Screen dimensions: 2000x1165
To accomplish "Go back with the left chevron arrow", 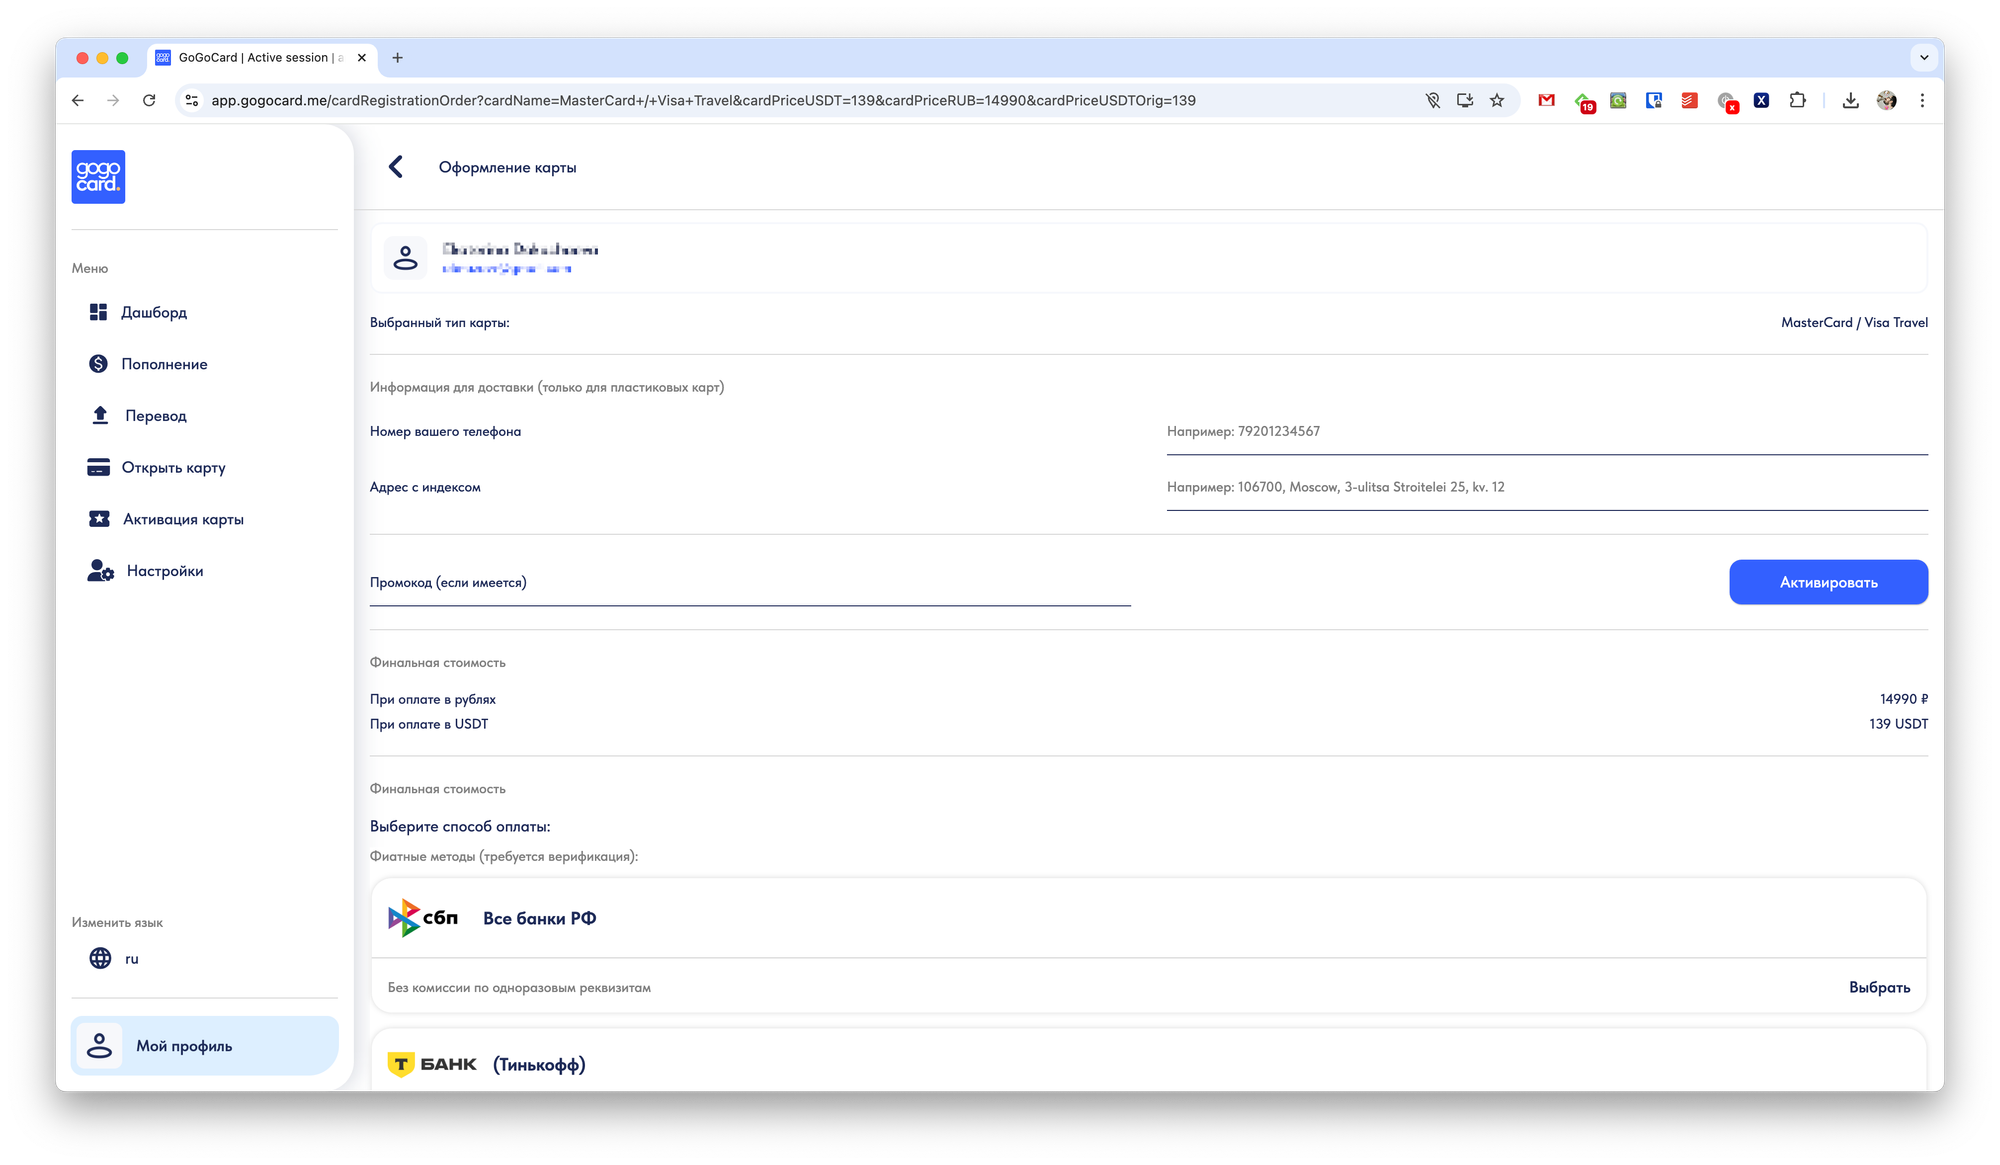I will pyautogui.click(x=396, y=167).
